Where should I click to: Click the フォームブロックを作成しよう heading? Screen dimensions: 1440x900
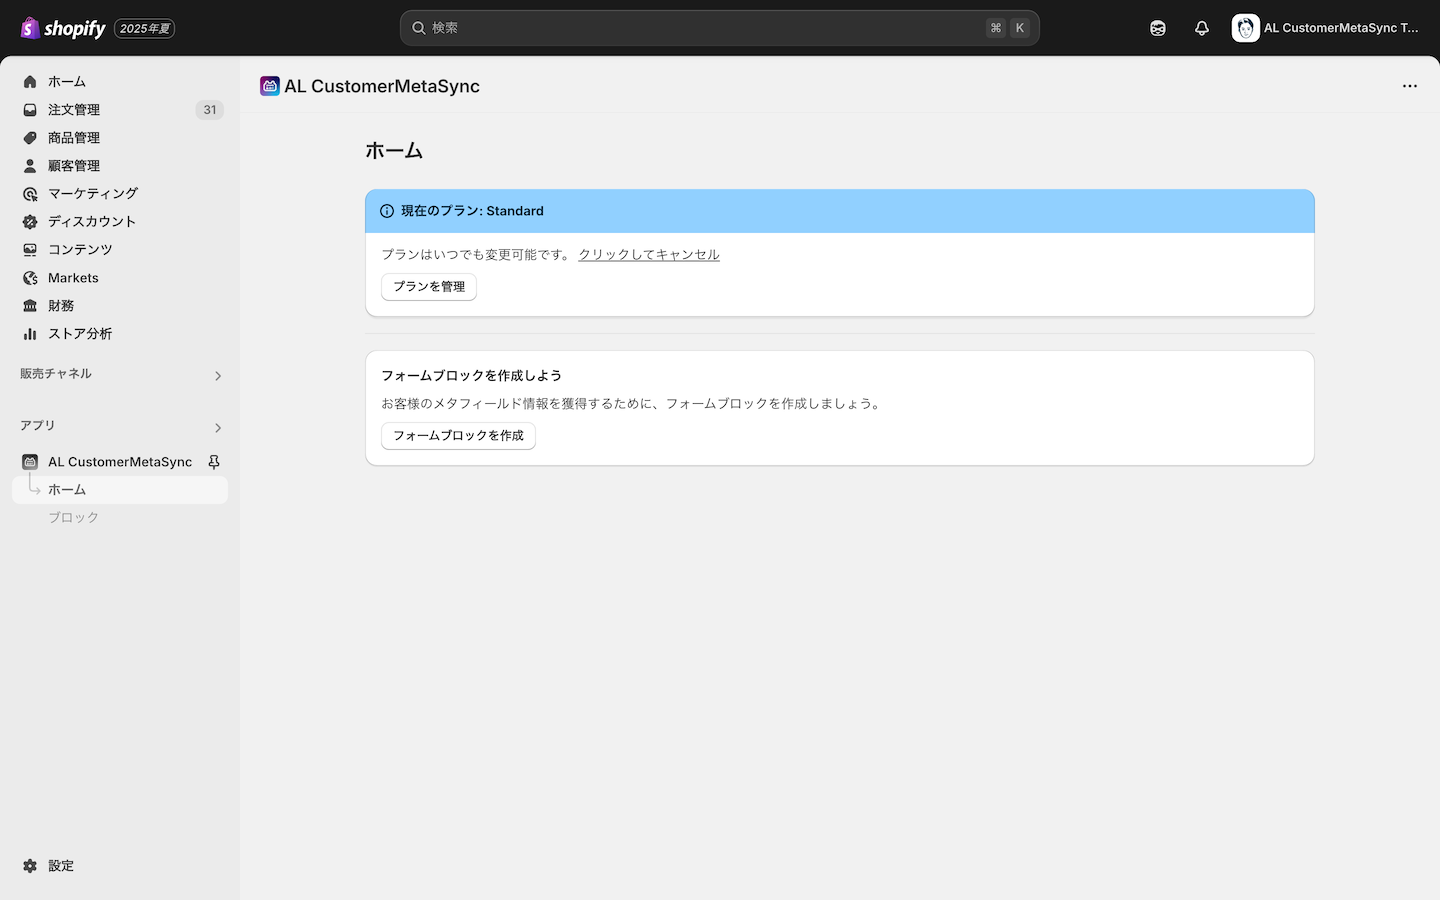pyautogui.click(x=471, y=376)
